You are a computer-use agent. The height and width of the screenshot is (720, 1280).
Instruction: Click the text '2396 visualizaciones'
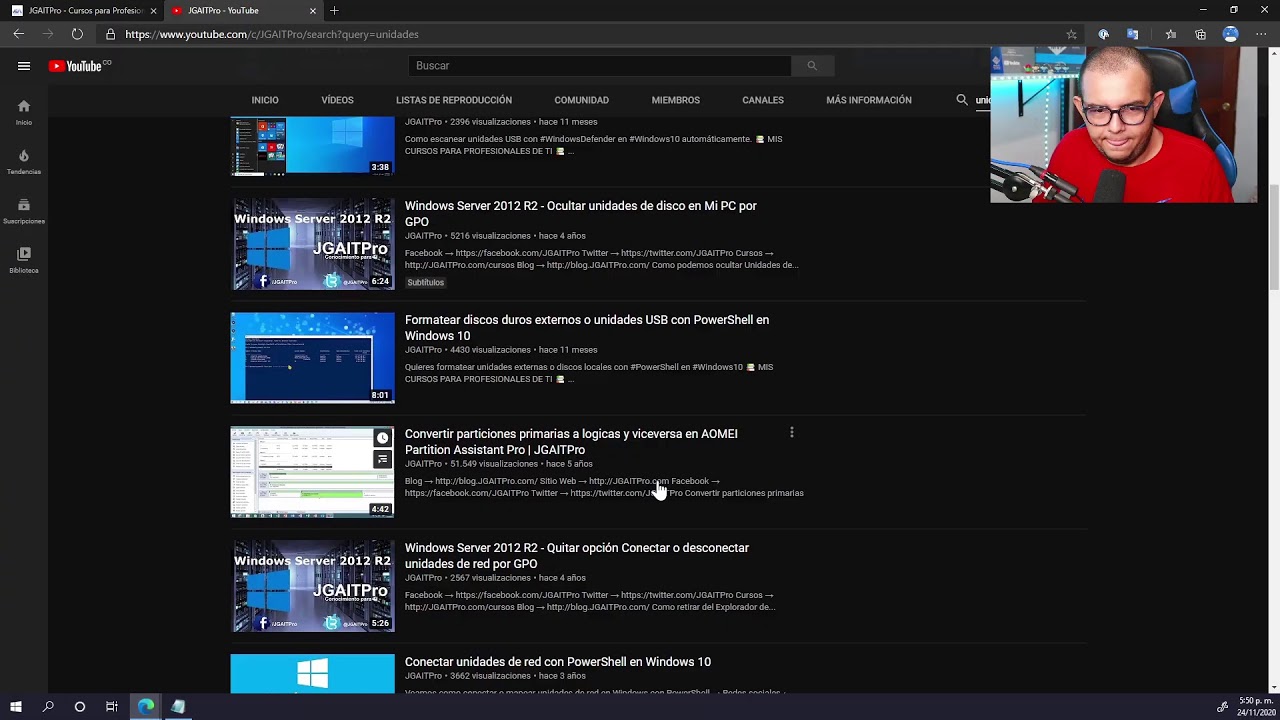click(x=491, y=122)
